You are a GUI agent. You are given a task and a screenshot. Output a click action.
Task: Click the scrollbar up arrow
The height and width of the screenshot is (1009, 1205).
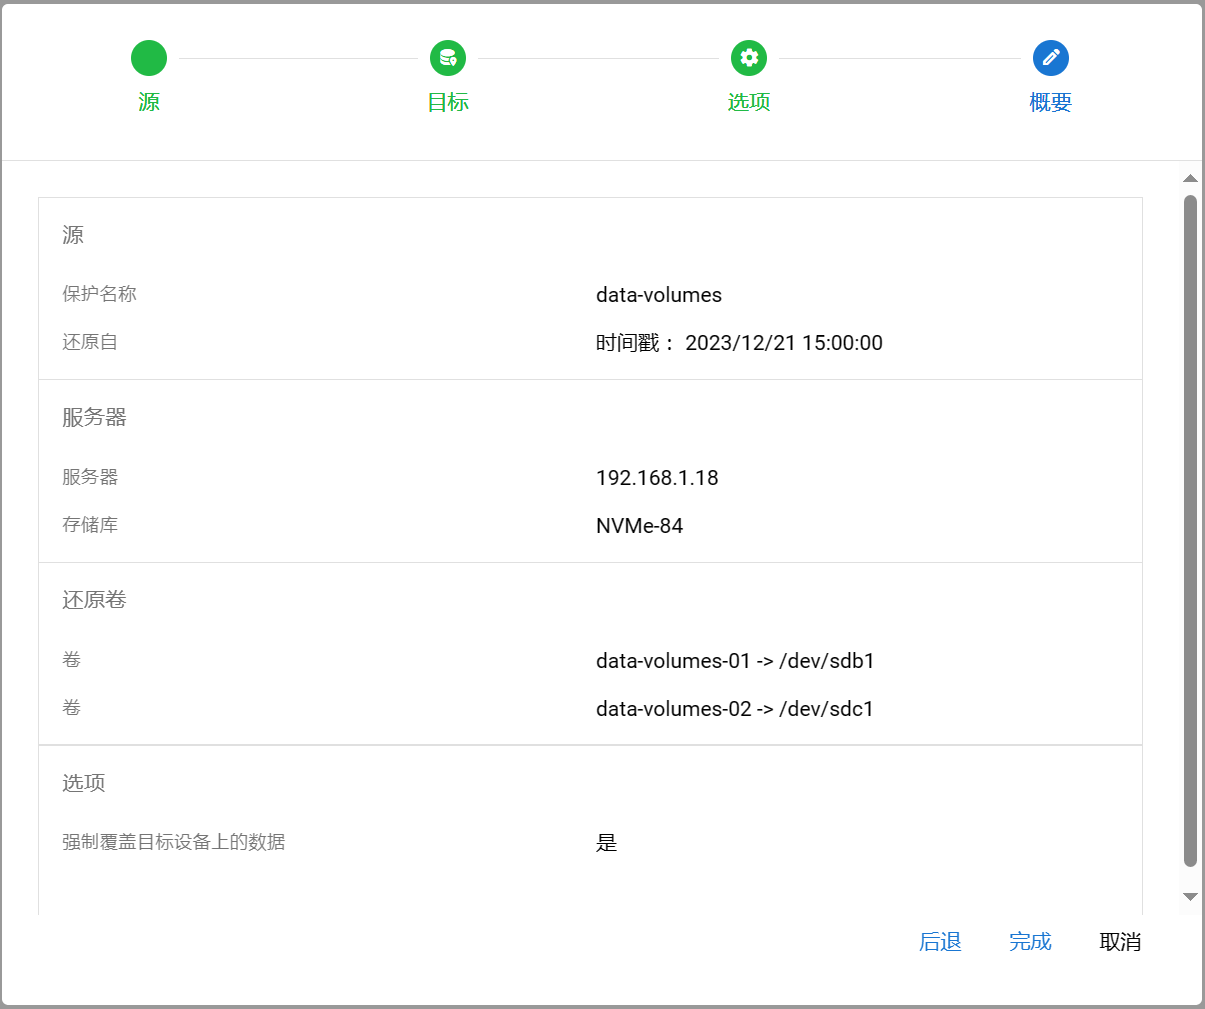tap(1190, 179)
